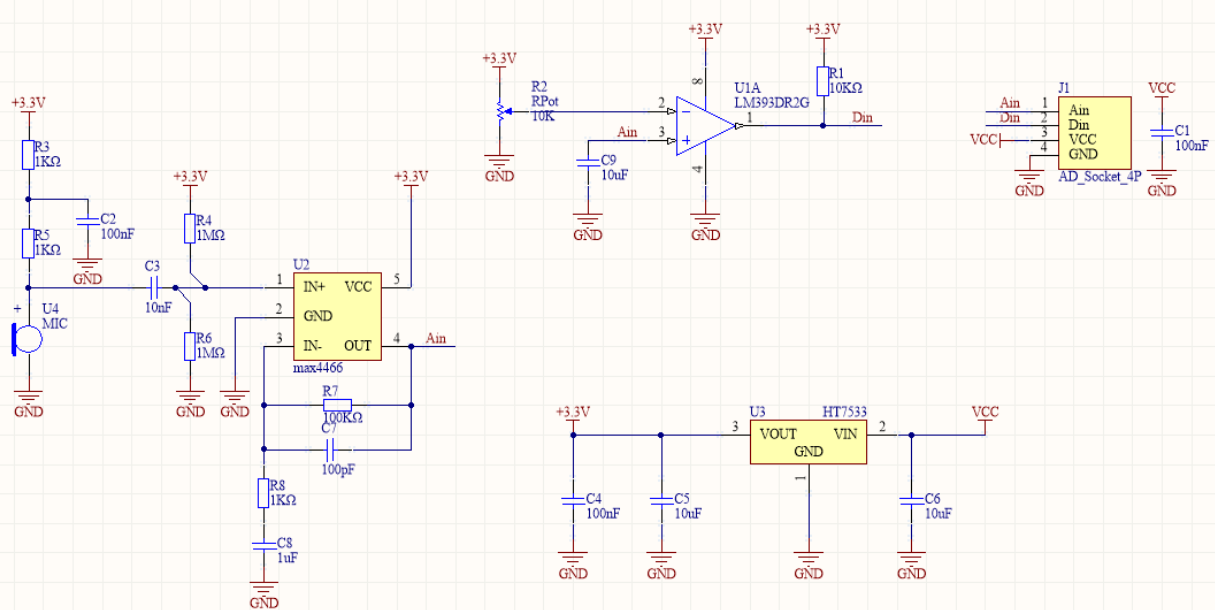This screenshot has width=1215, height=610.
Task: Click the R1 10KΩ pull-up resistor
Action: (823, 81)
